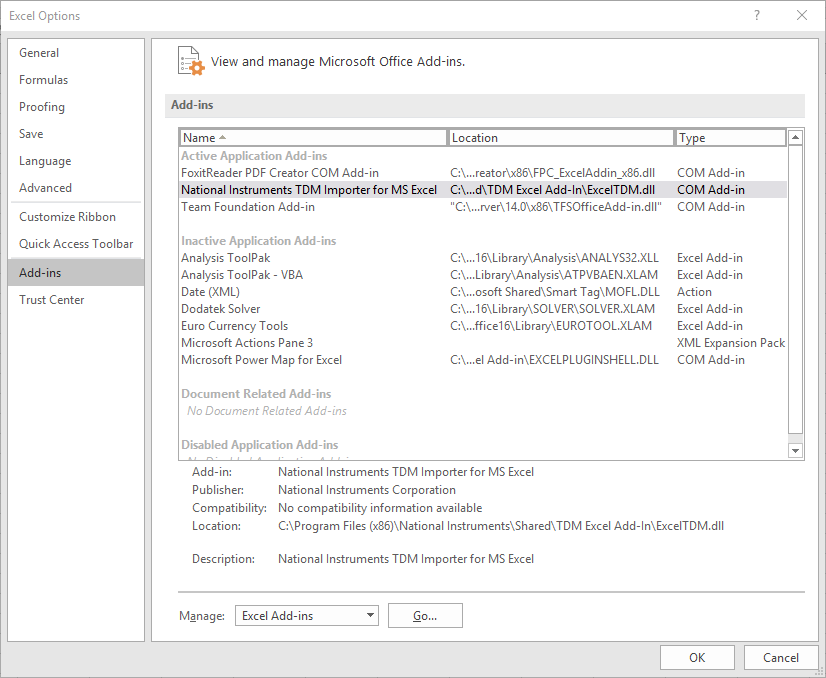The width and height of the screenshot is (826, 678).
Task: Cancel the Excel Options dialog
Action: pos(781,657)
